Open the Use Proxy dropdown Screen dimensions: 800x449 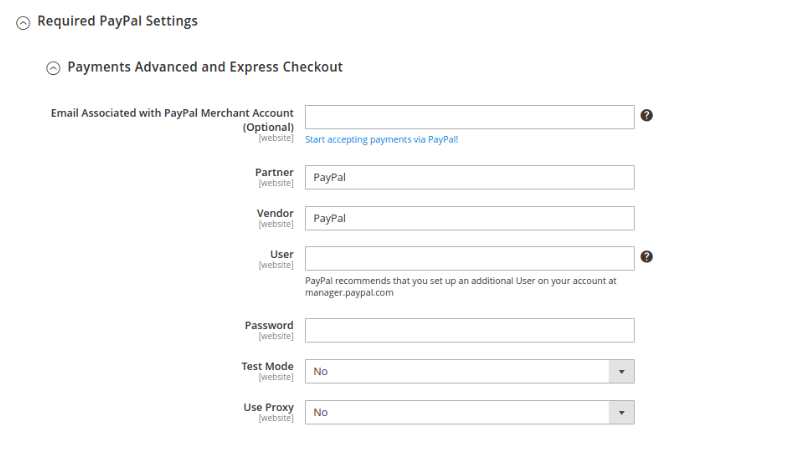coord(469,412)
